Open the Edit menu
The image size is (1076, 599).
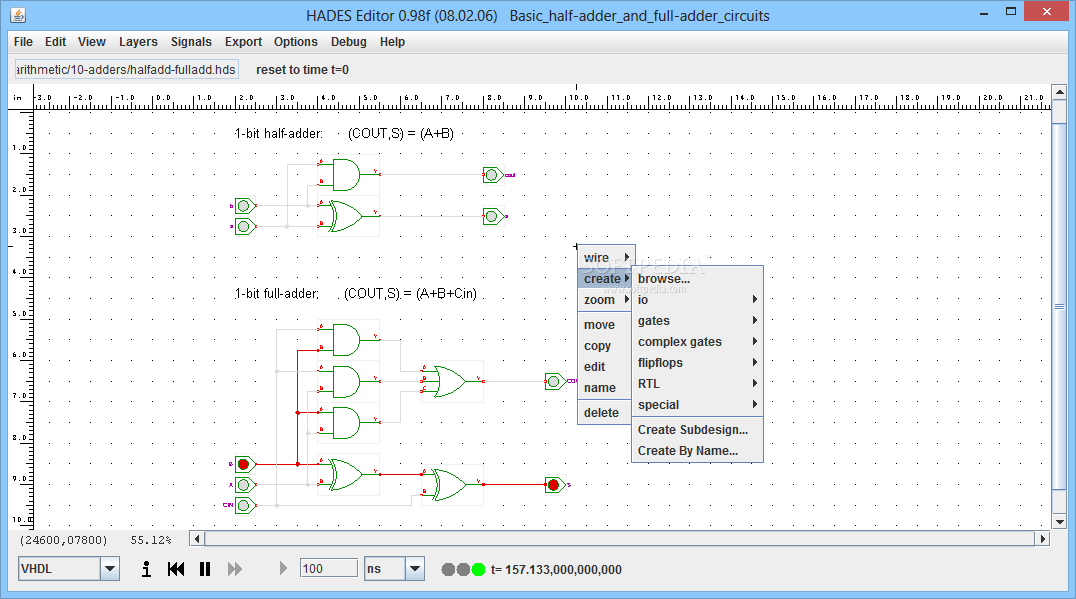(x=55, y=42)
